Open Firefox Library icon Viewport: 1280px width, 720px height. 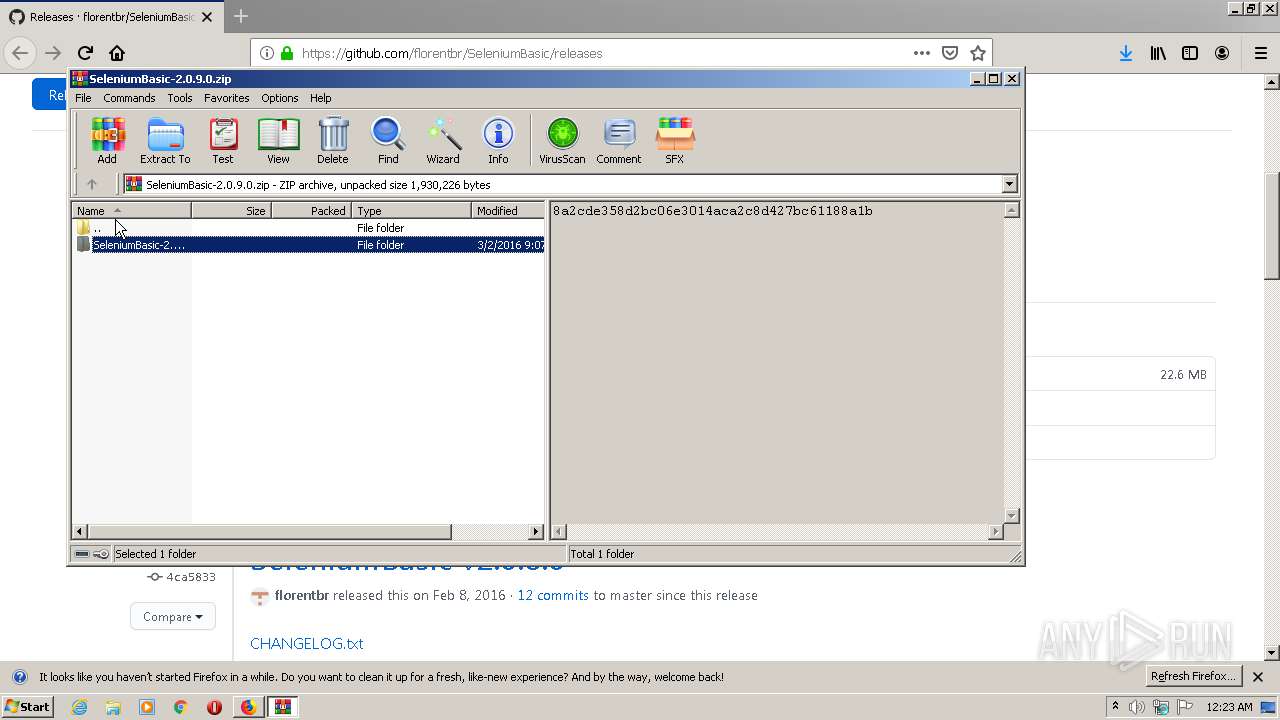coord(1158,53)
